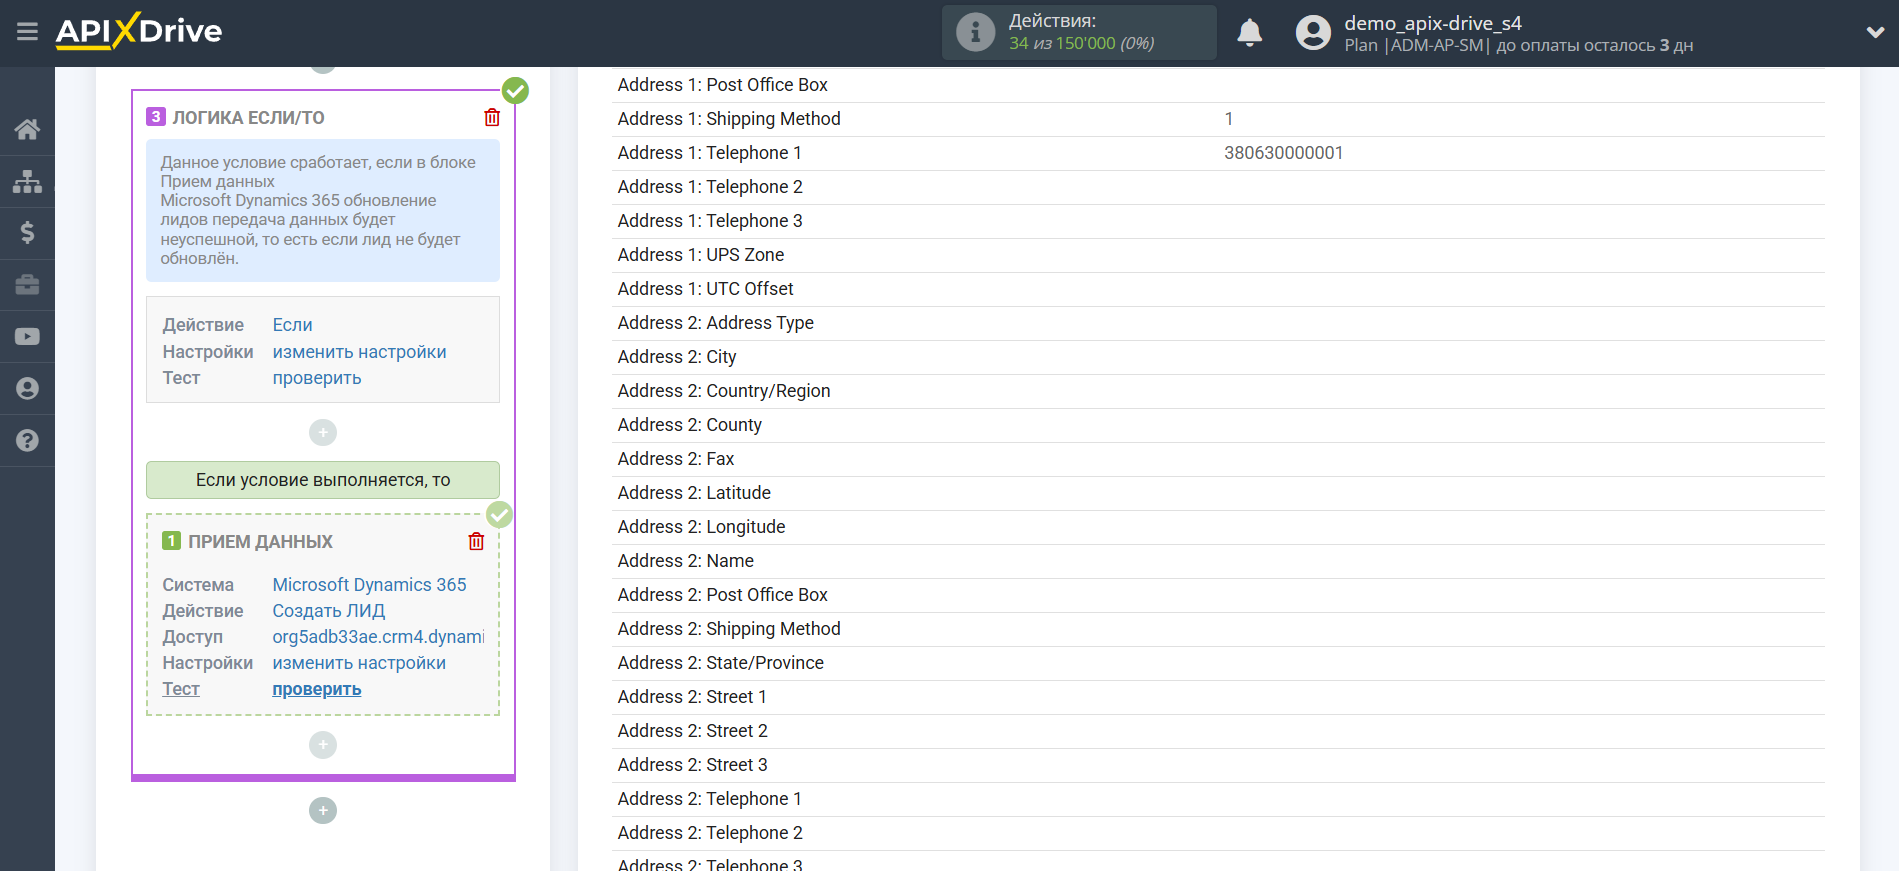Click 'Если условие выполняется, то' button

(323, 480)
